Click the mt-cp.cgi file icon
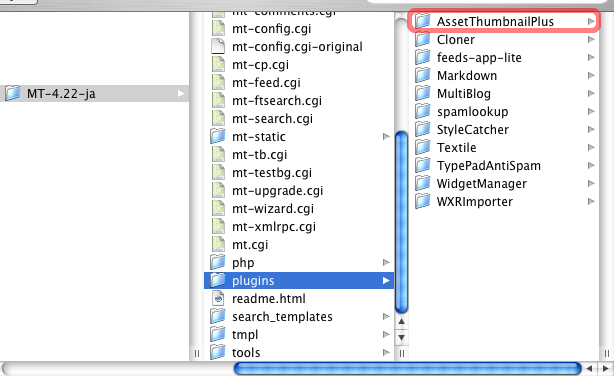The width and height of the screenshot is (614, 376). click(218, 65)
